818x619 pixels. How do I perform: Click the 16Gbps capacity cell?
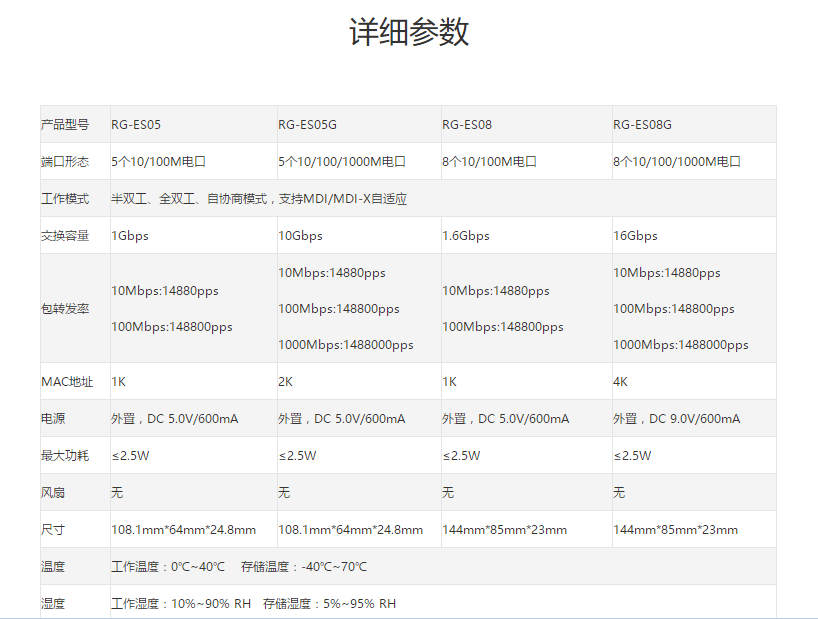[635, 236]
